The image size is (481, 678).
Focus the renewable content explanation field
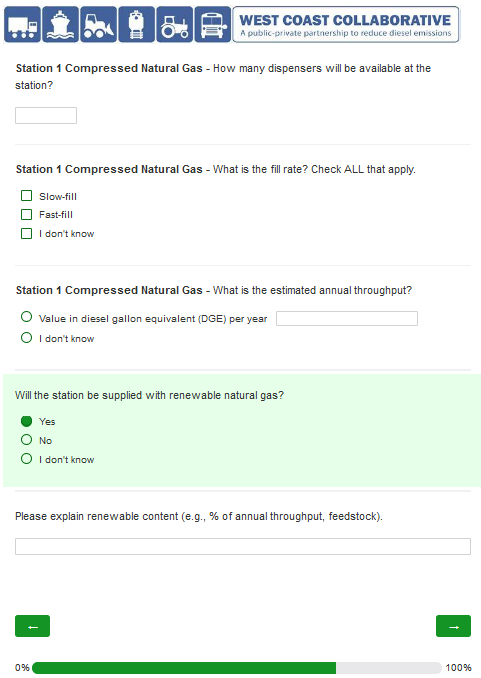point(243,547)
